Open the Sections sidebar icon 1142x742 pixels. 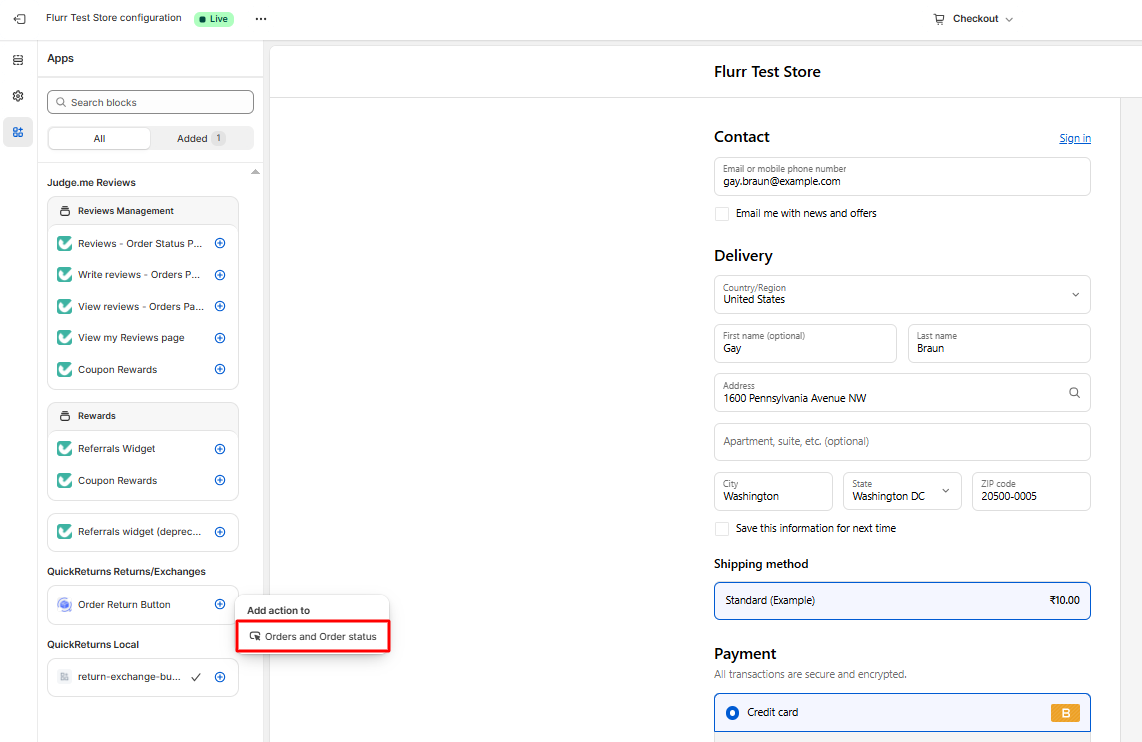tap(18, 60)
